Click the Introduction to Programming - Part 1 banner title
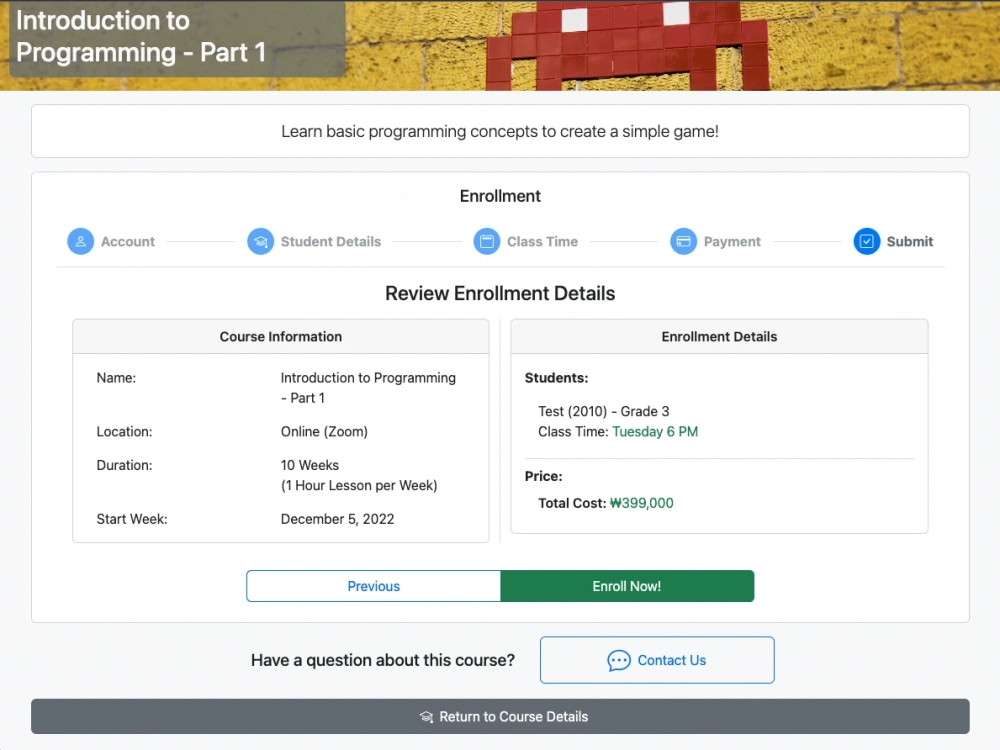Viewport: 1000px width, 750px height. (x=141, y=36)
